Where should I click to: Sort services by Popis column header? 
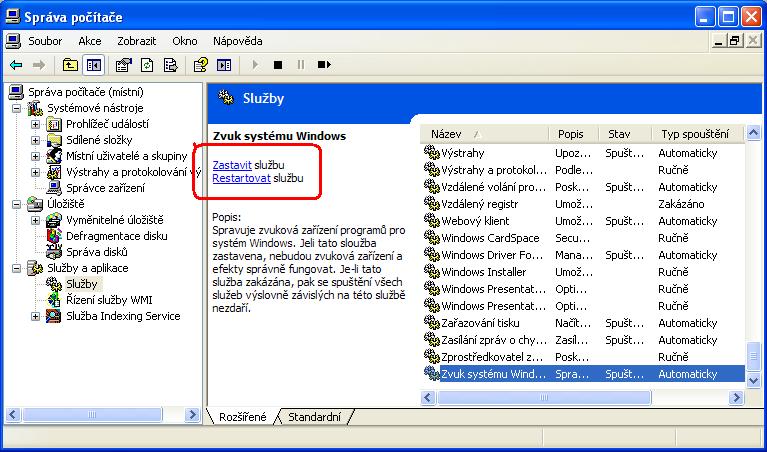click(x=572, y=134)
